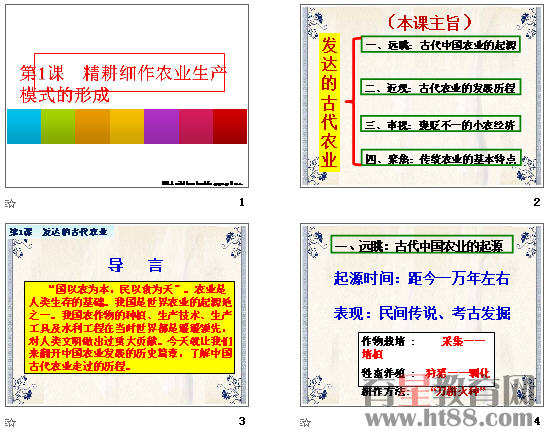Click slide number 2 label
Screen dimensions: 550x430
click(537, 202)
